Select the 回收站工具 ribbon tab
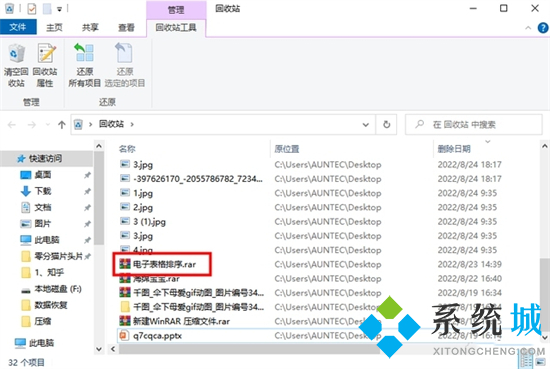This screenshot has width=550, height=369. [x=176, y=27]
